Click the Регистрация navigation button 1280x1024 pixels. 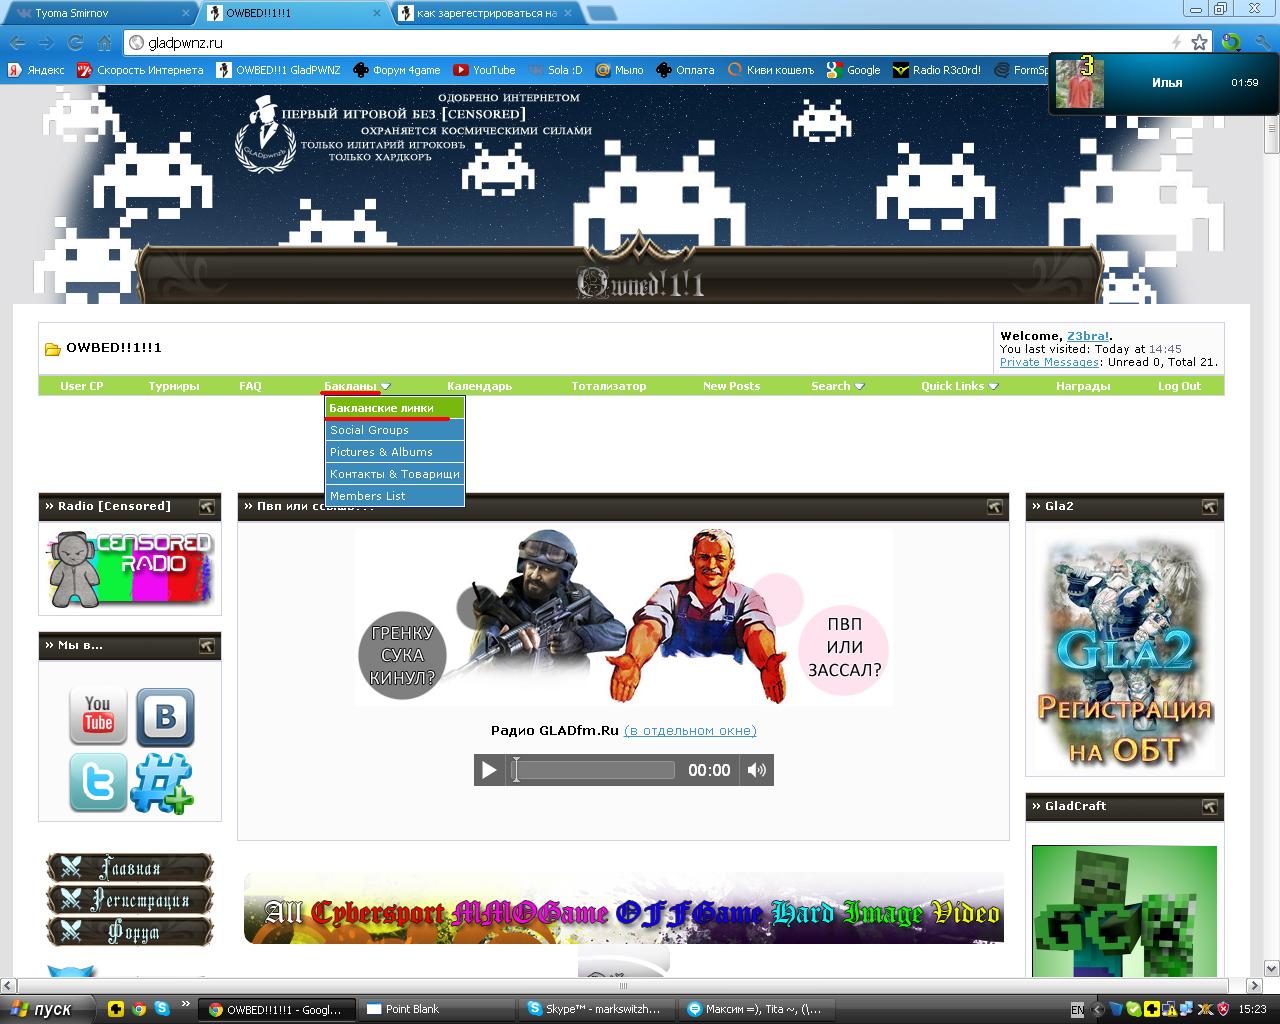coord(130,900)
